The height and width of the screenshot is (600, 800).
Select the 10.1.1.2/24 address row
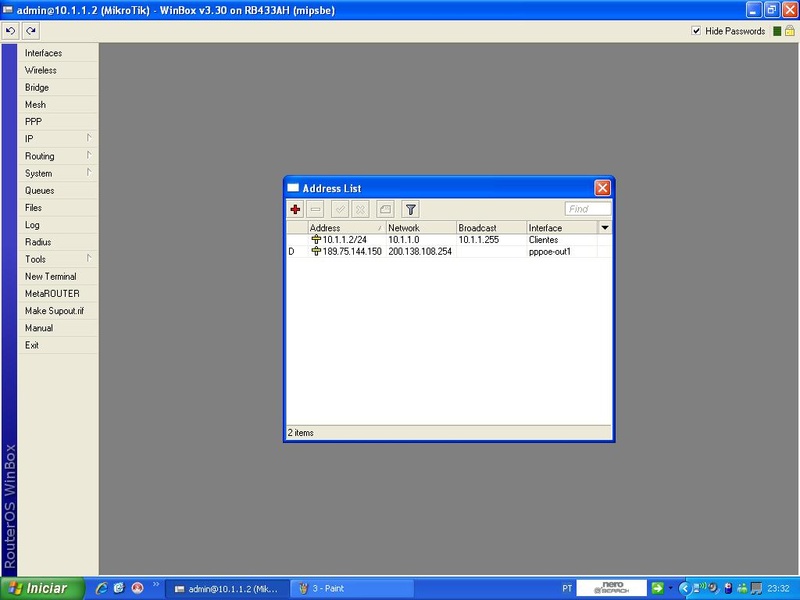(449, 239)
